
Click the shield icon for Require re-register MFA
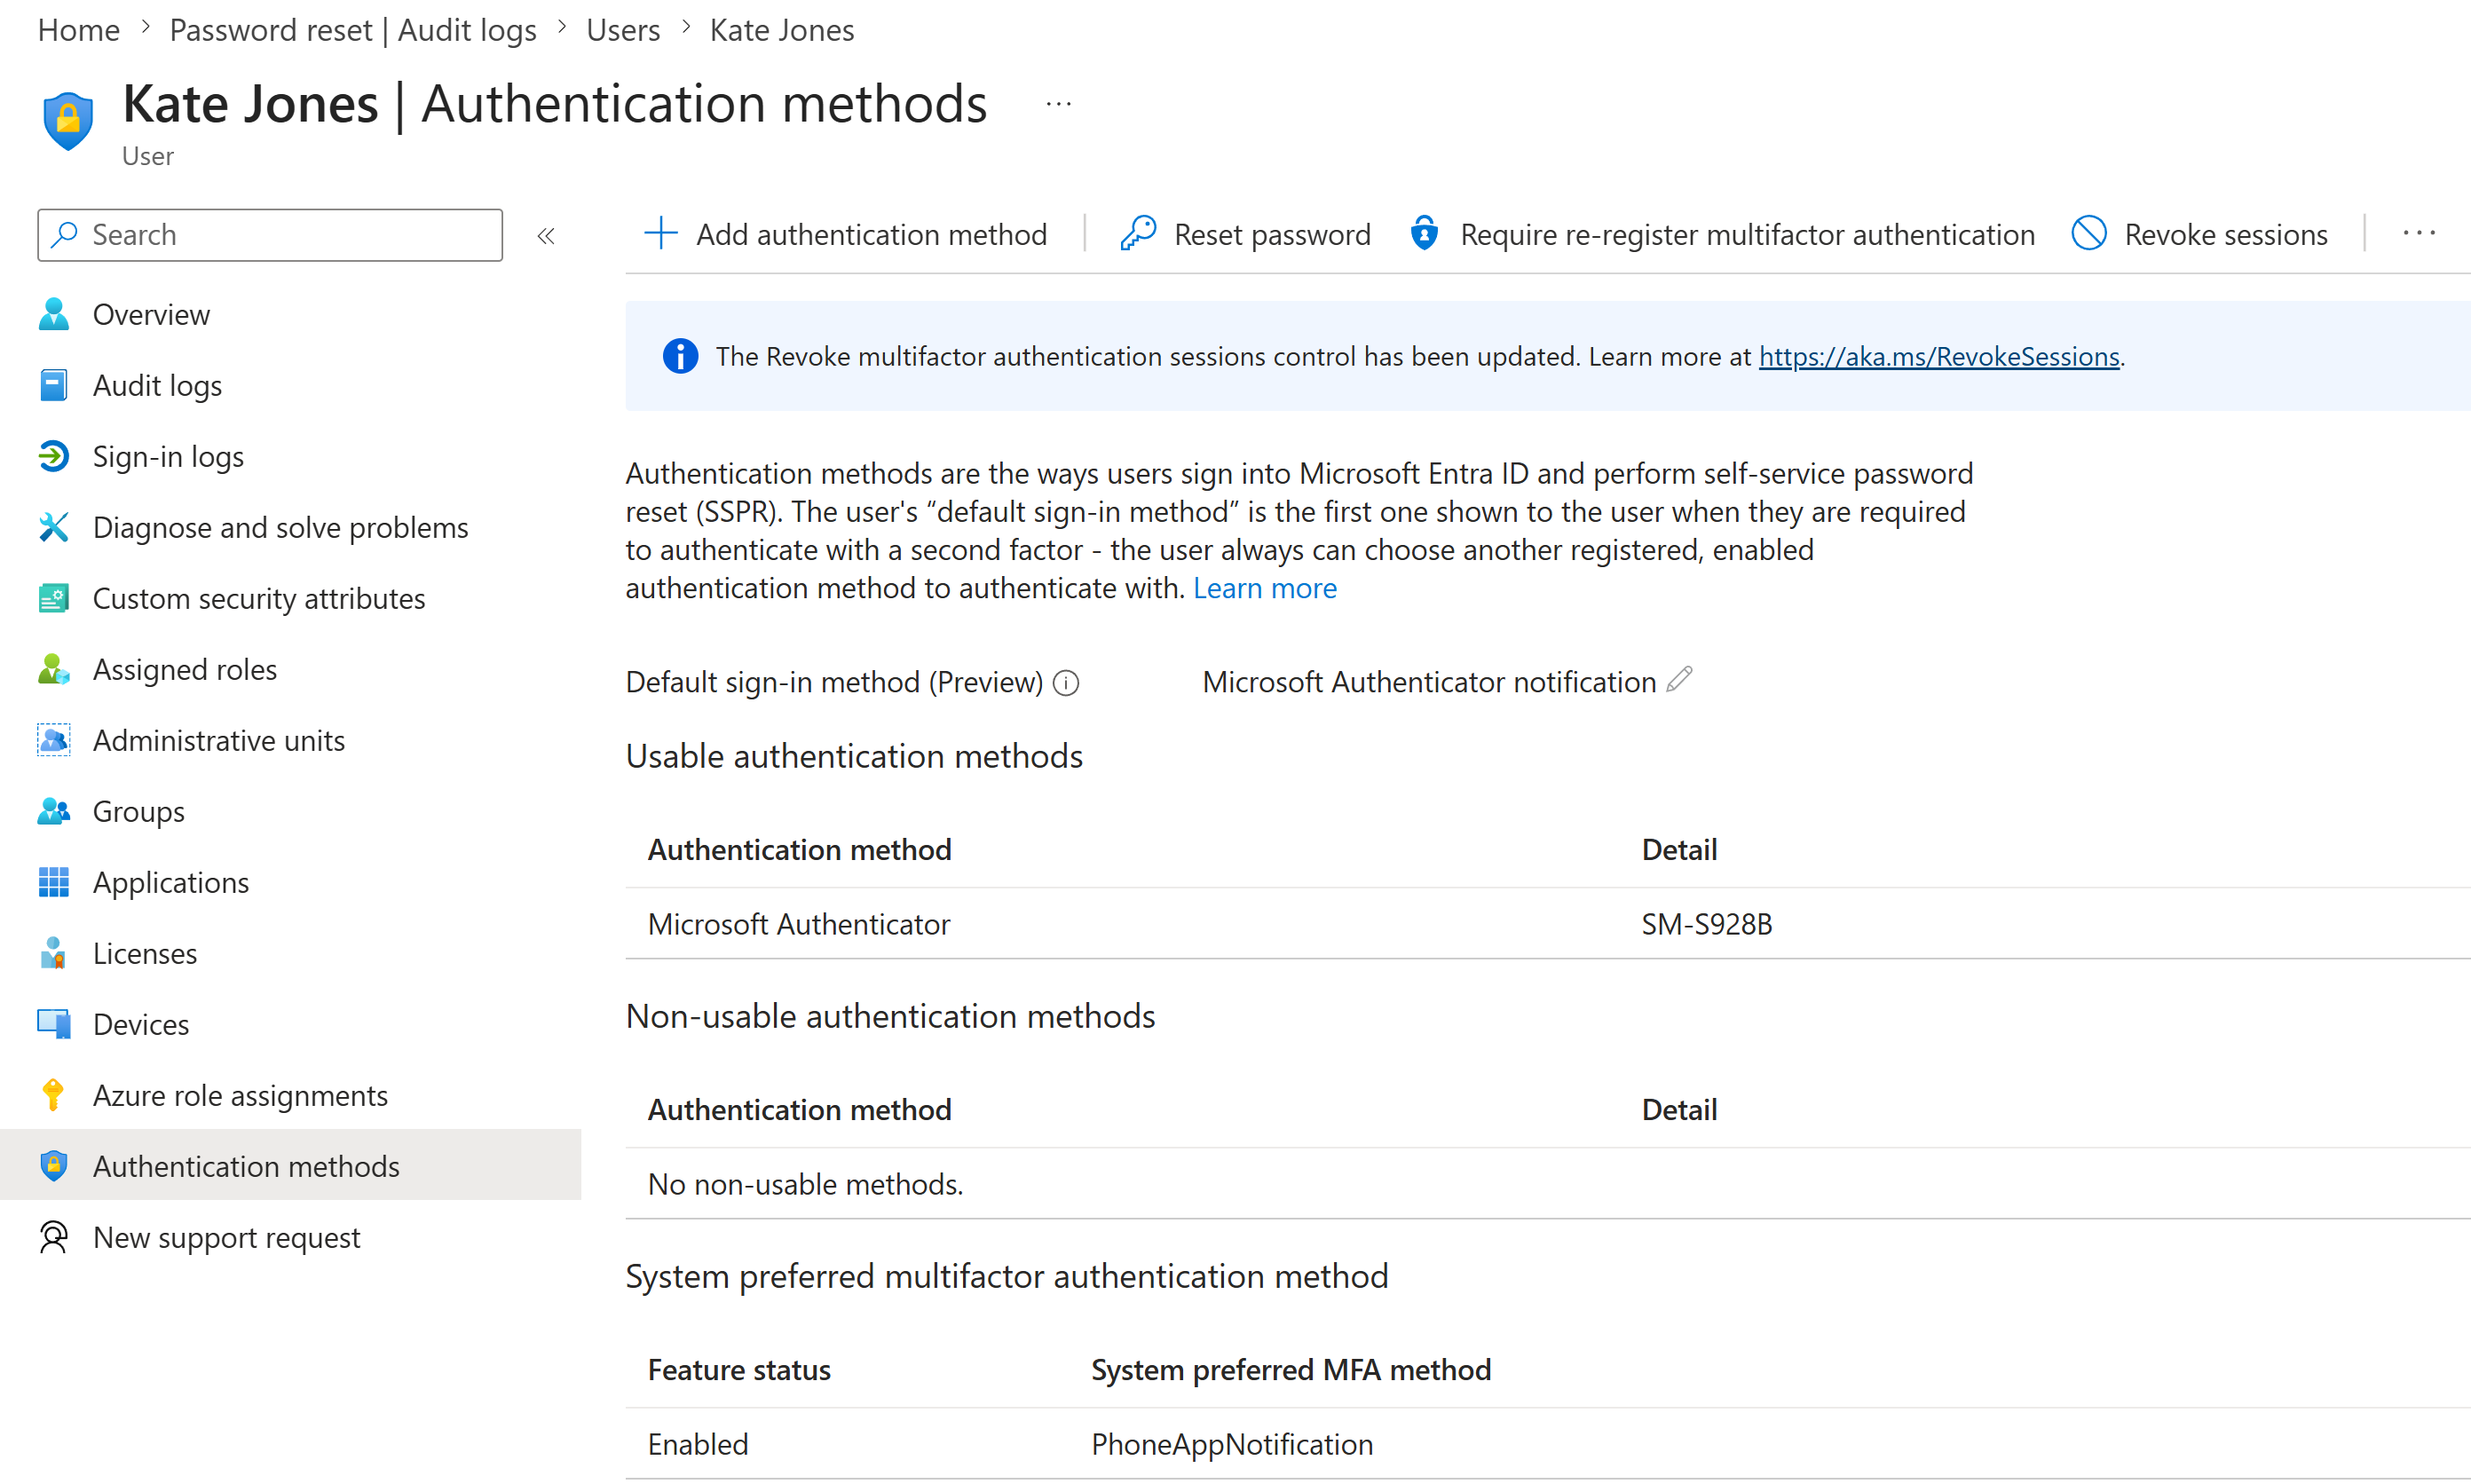pyautogui.click(x=1424, y=234)
